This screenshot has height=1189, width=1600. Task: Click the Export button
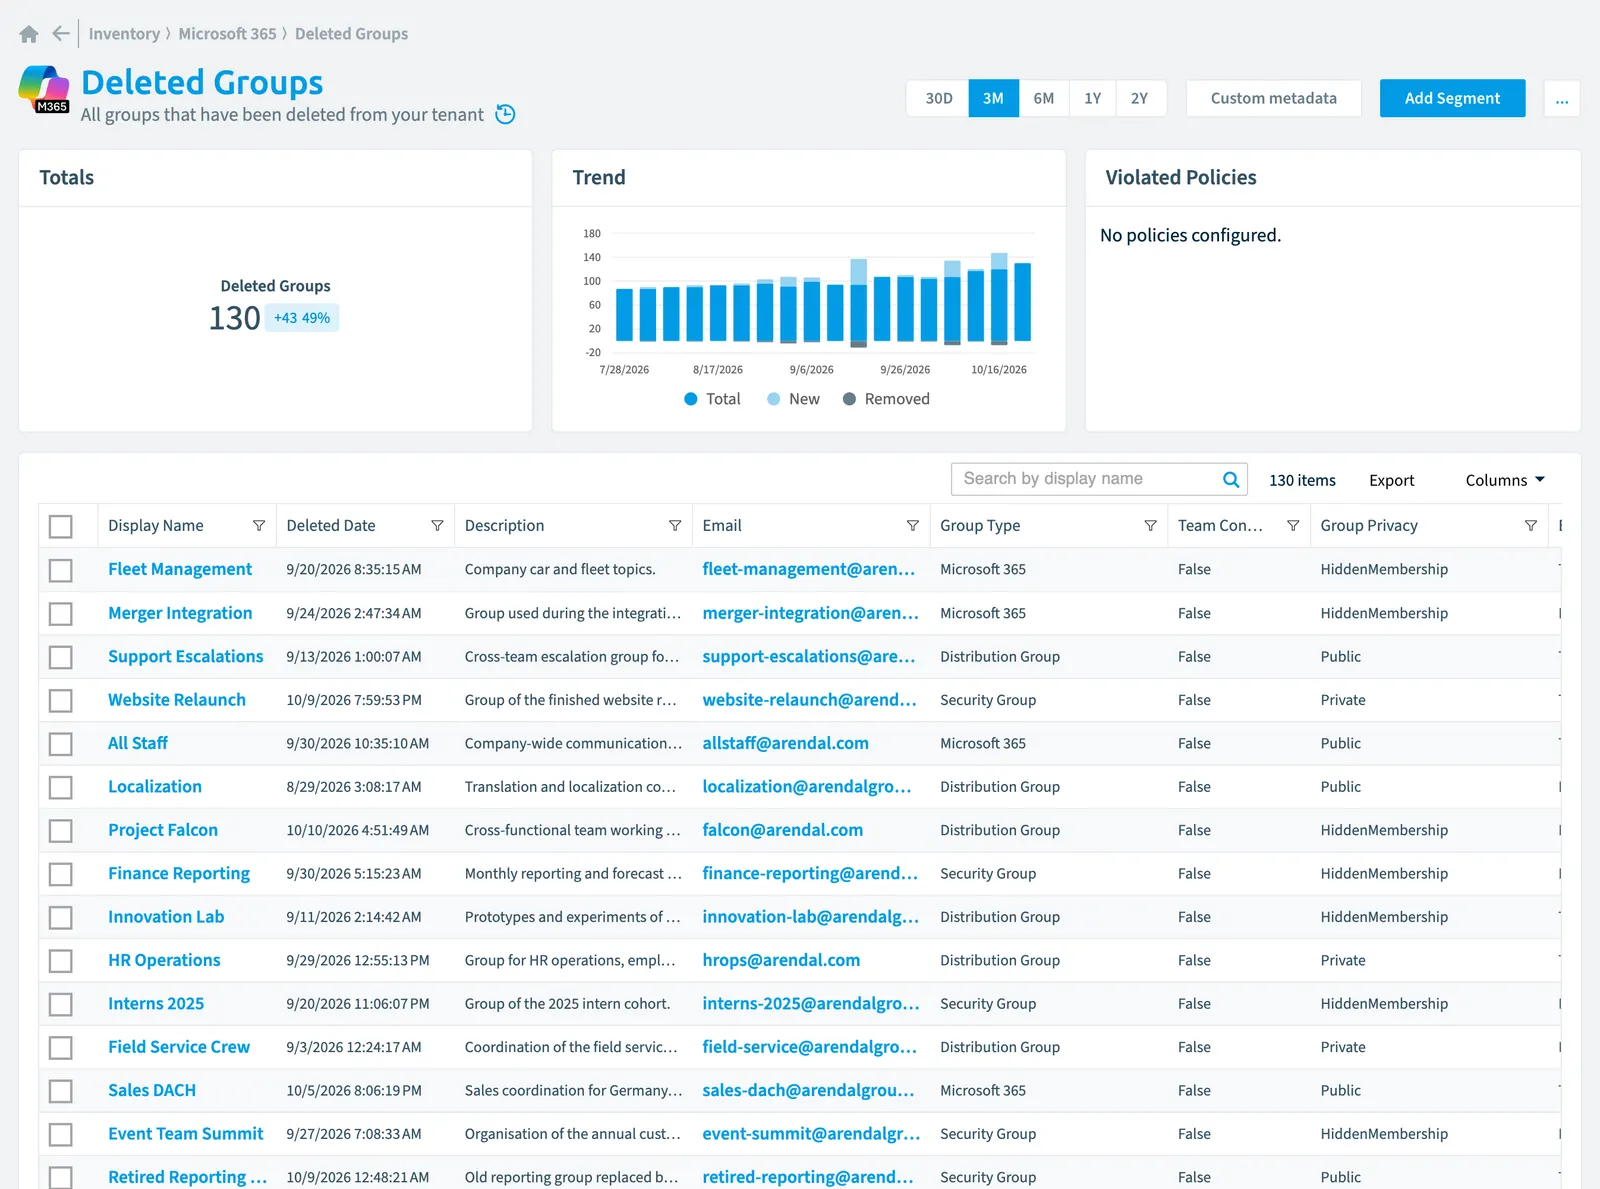1392,481
